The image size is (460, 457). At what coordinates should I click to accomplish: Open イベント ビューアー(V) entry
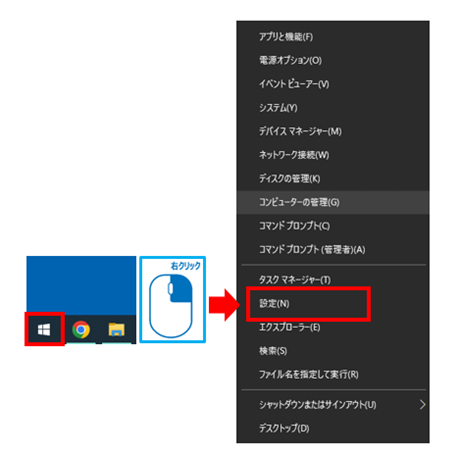tap(333, 84)
